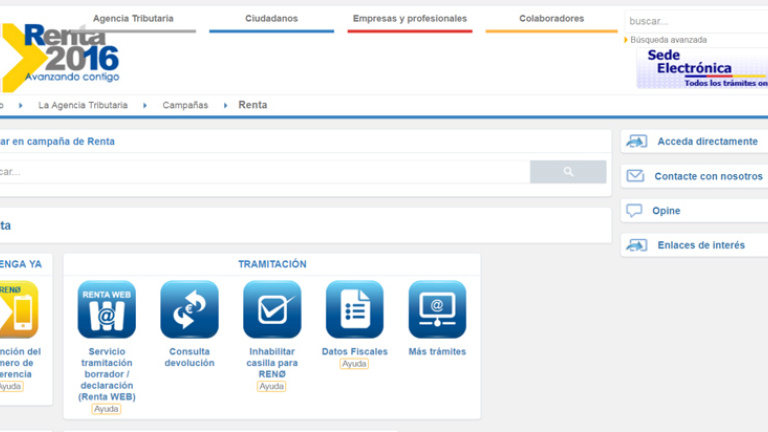Go to La Agencia Tributaria breadcrumb
Viewport: 768px width, 432px height.
click(83, 105)
